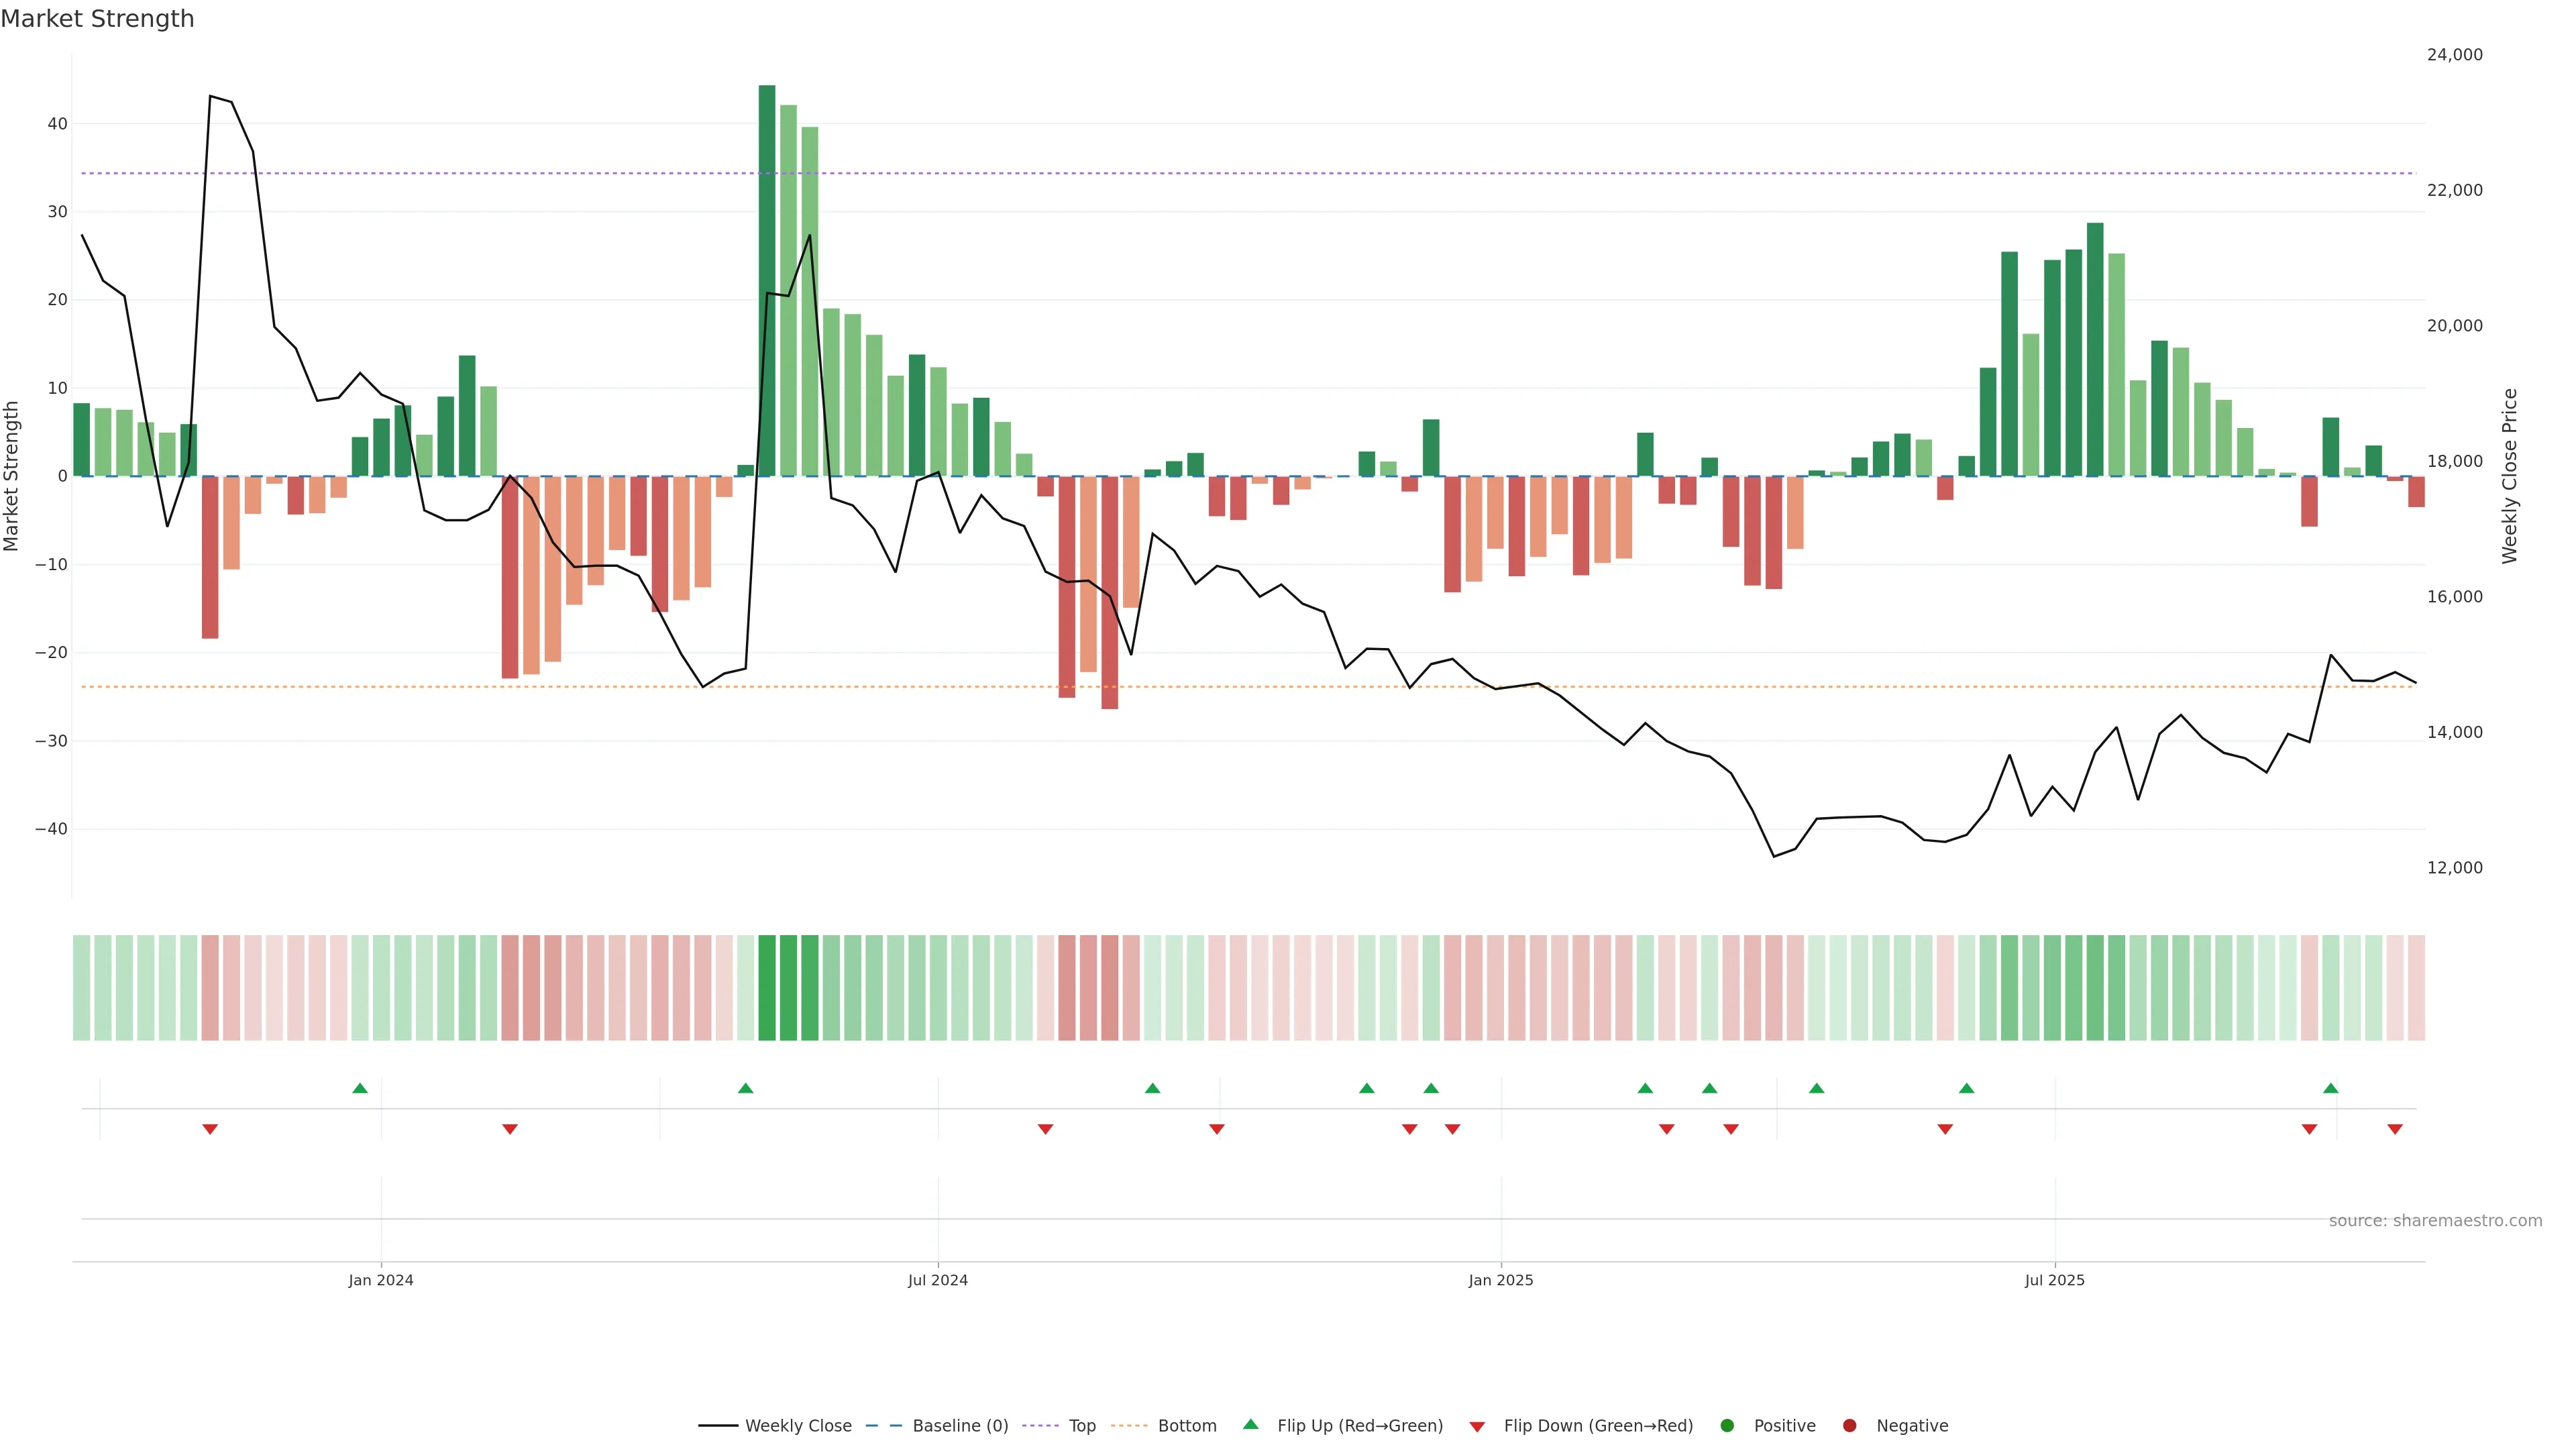Image resolution: width=2576 pixels, height=1449 pixels.
Task: Click the first red flip-down marker before Jan 2024
Action: pos(210,1129)
